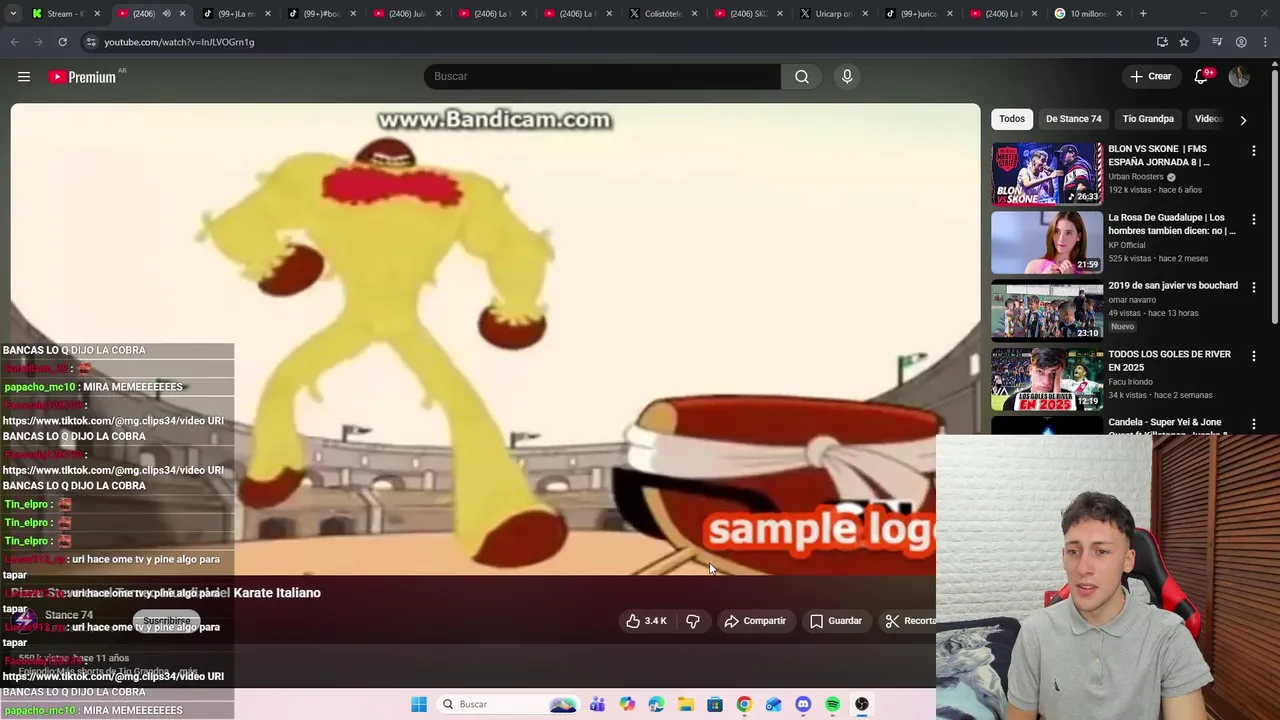Close the Stream Kick tab

point(97,14)
